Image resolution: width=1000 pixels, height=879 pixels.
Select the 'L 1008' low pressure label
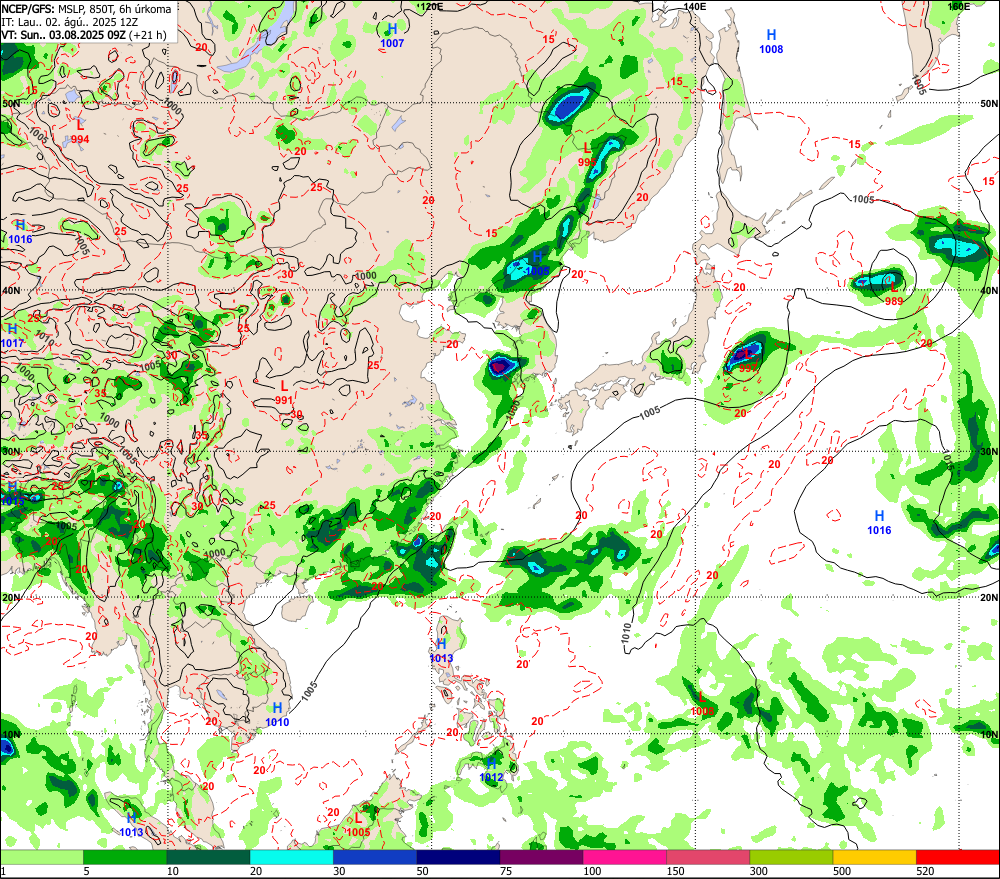(702, 704)
